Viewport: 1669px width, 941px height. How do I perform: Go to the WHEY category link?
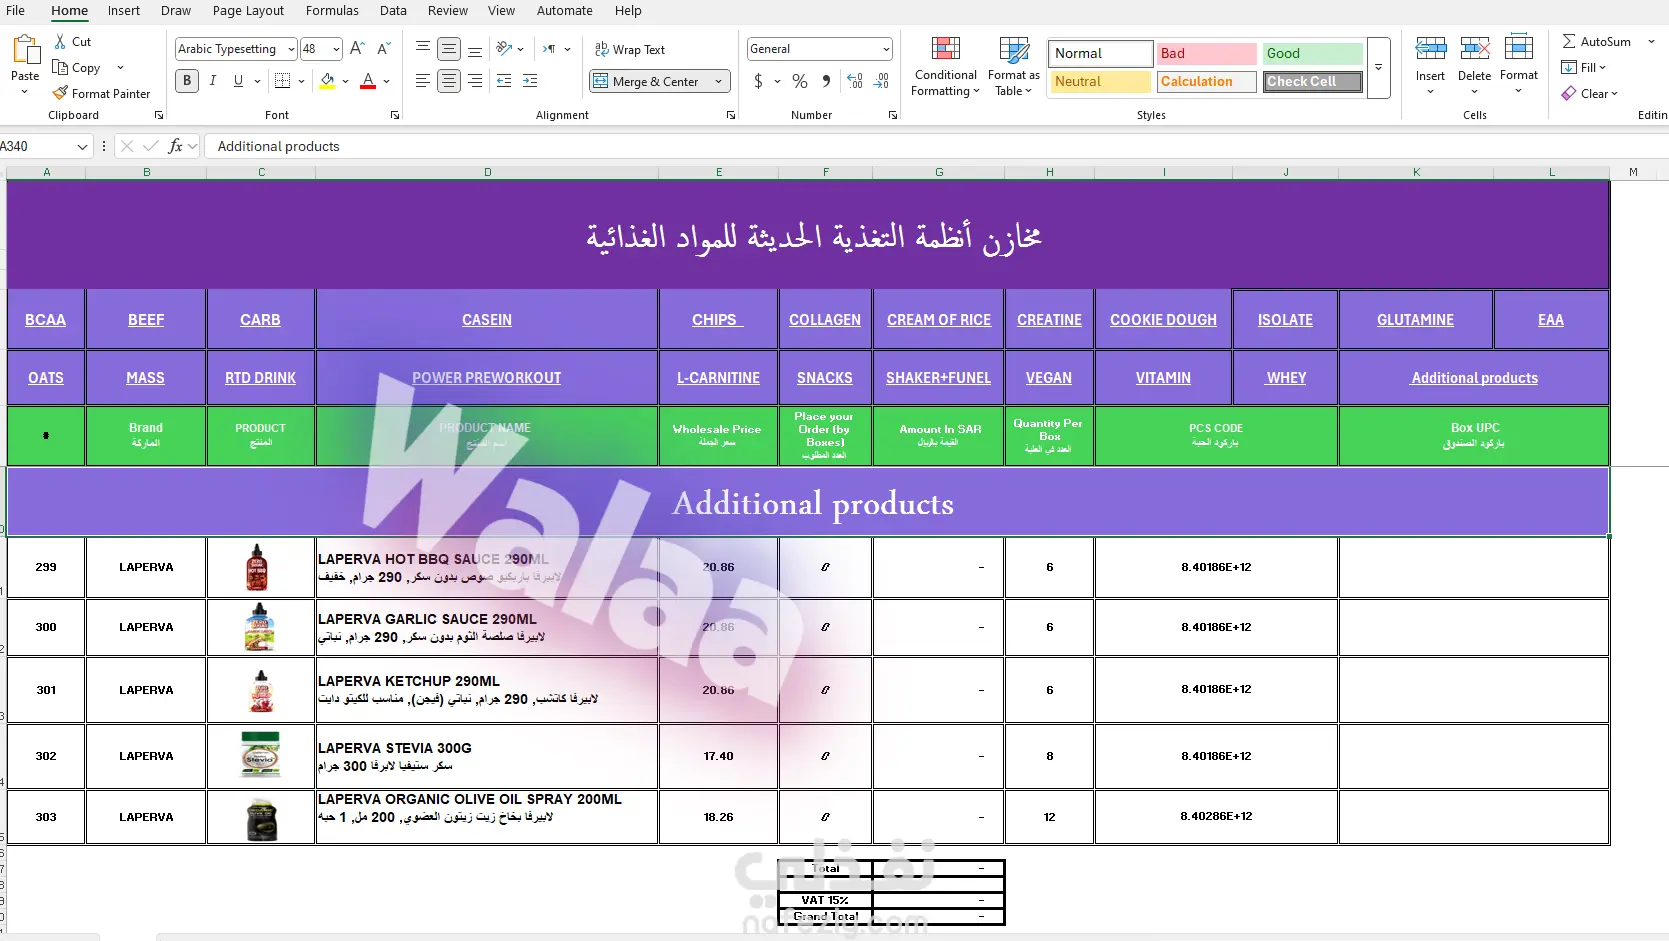pos(1286,378)
